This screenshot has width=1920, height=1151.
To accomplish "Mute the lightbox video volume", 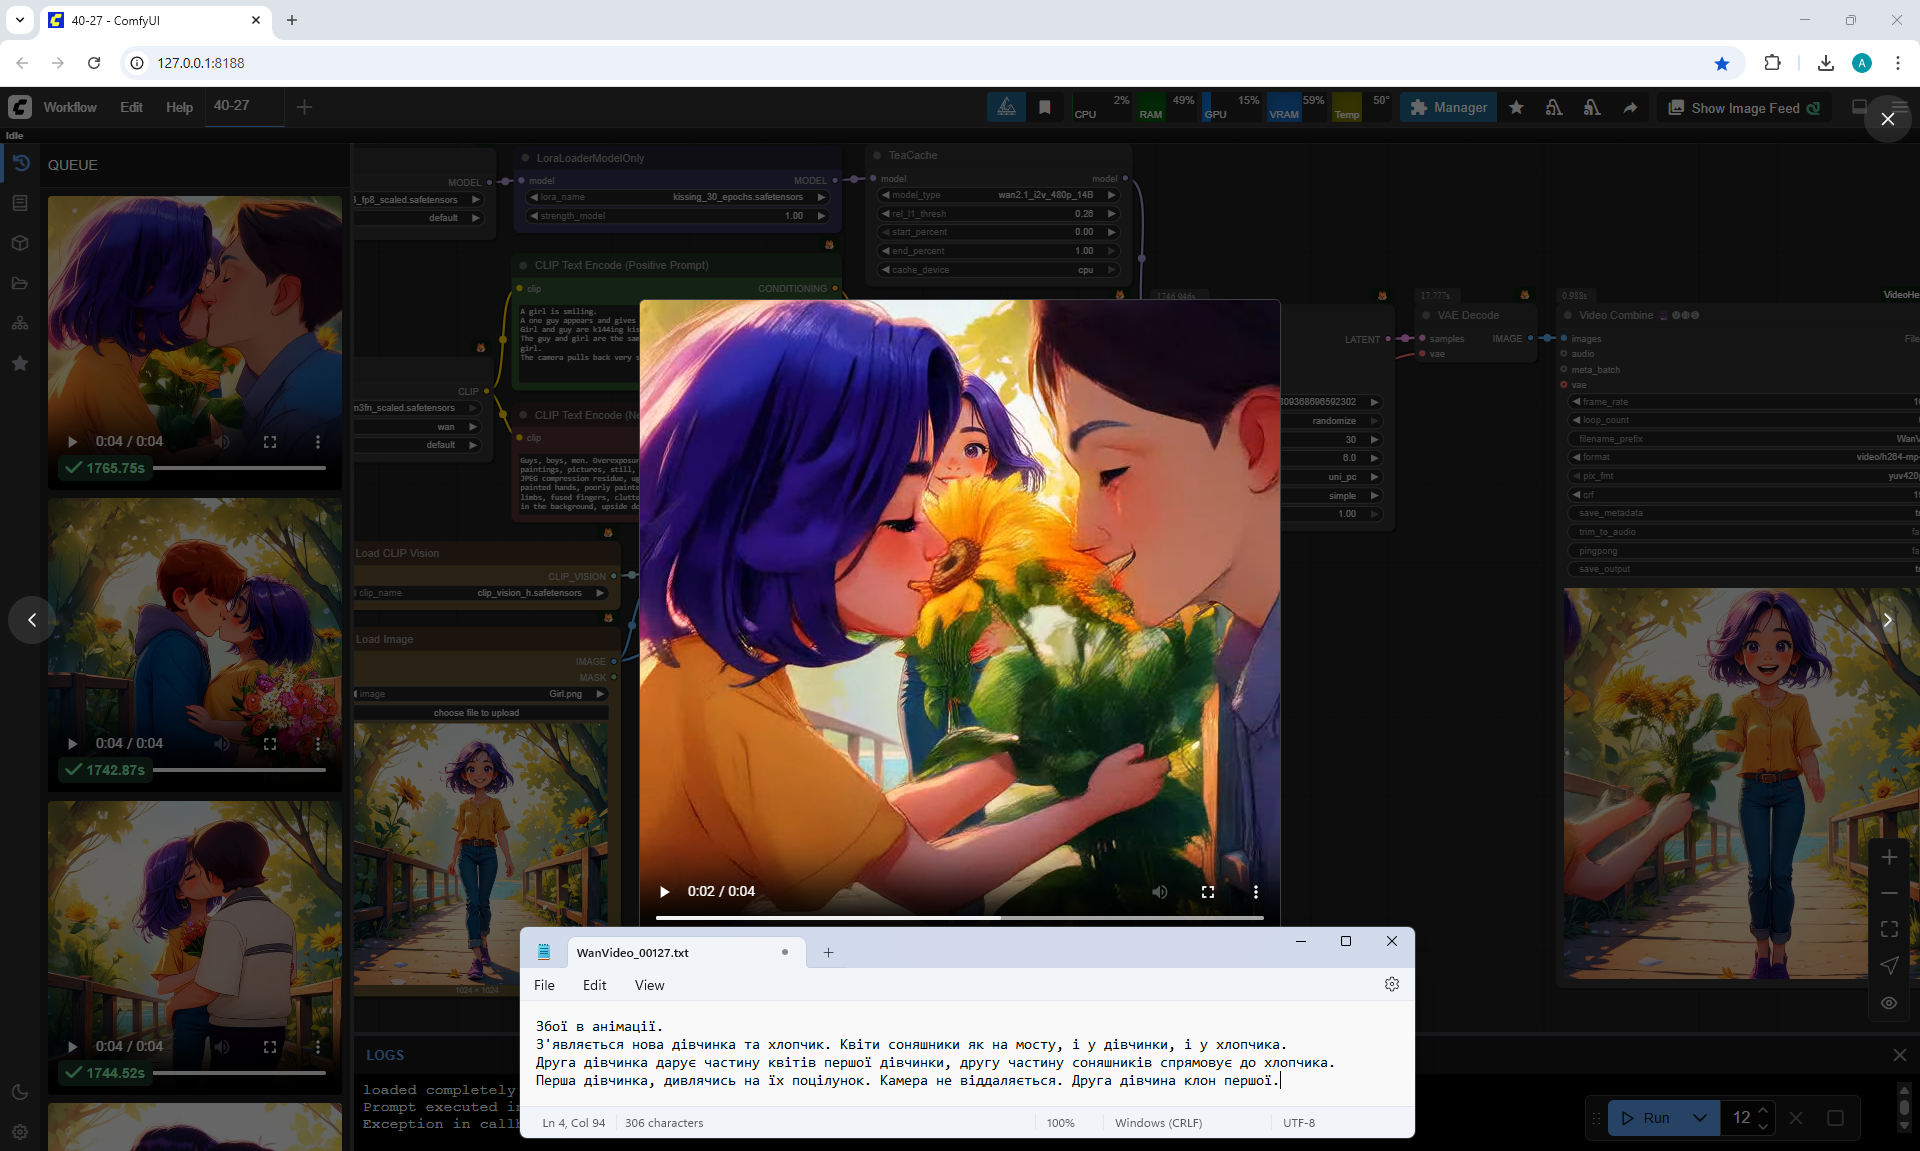I will [1160, 891].
